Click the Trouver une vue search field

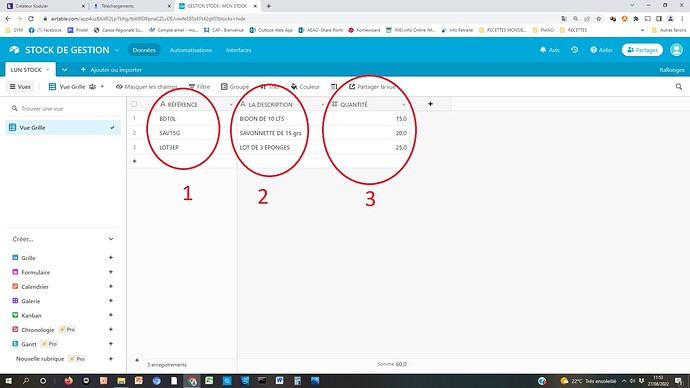[x=64, y=108]
